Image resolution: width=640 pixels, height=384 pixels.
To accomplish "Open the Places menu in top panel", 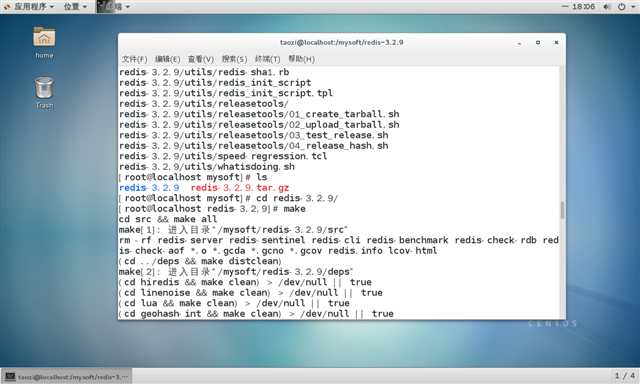I will (75, 7).
